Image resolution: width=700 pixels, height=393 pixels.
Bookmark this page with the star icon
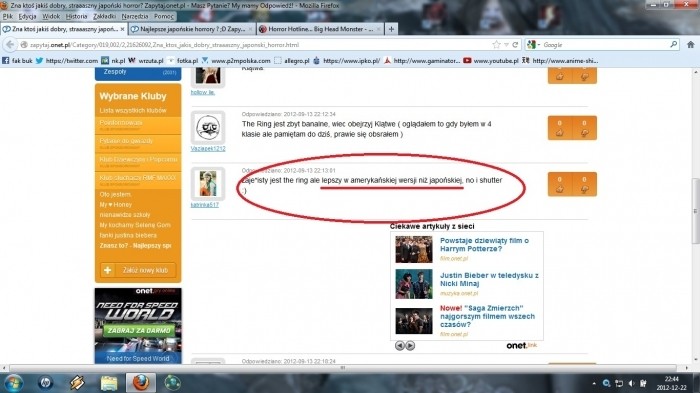click(x=496, y=45)
